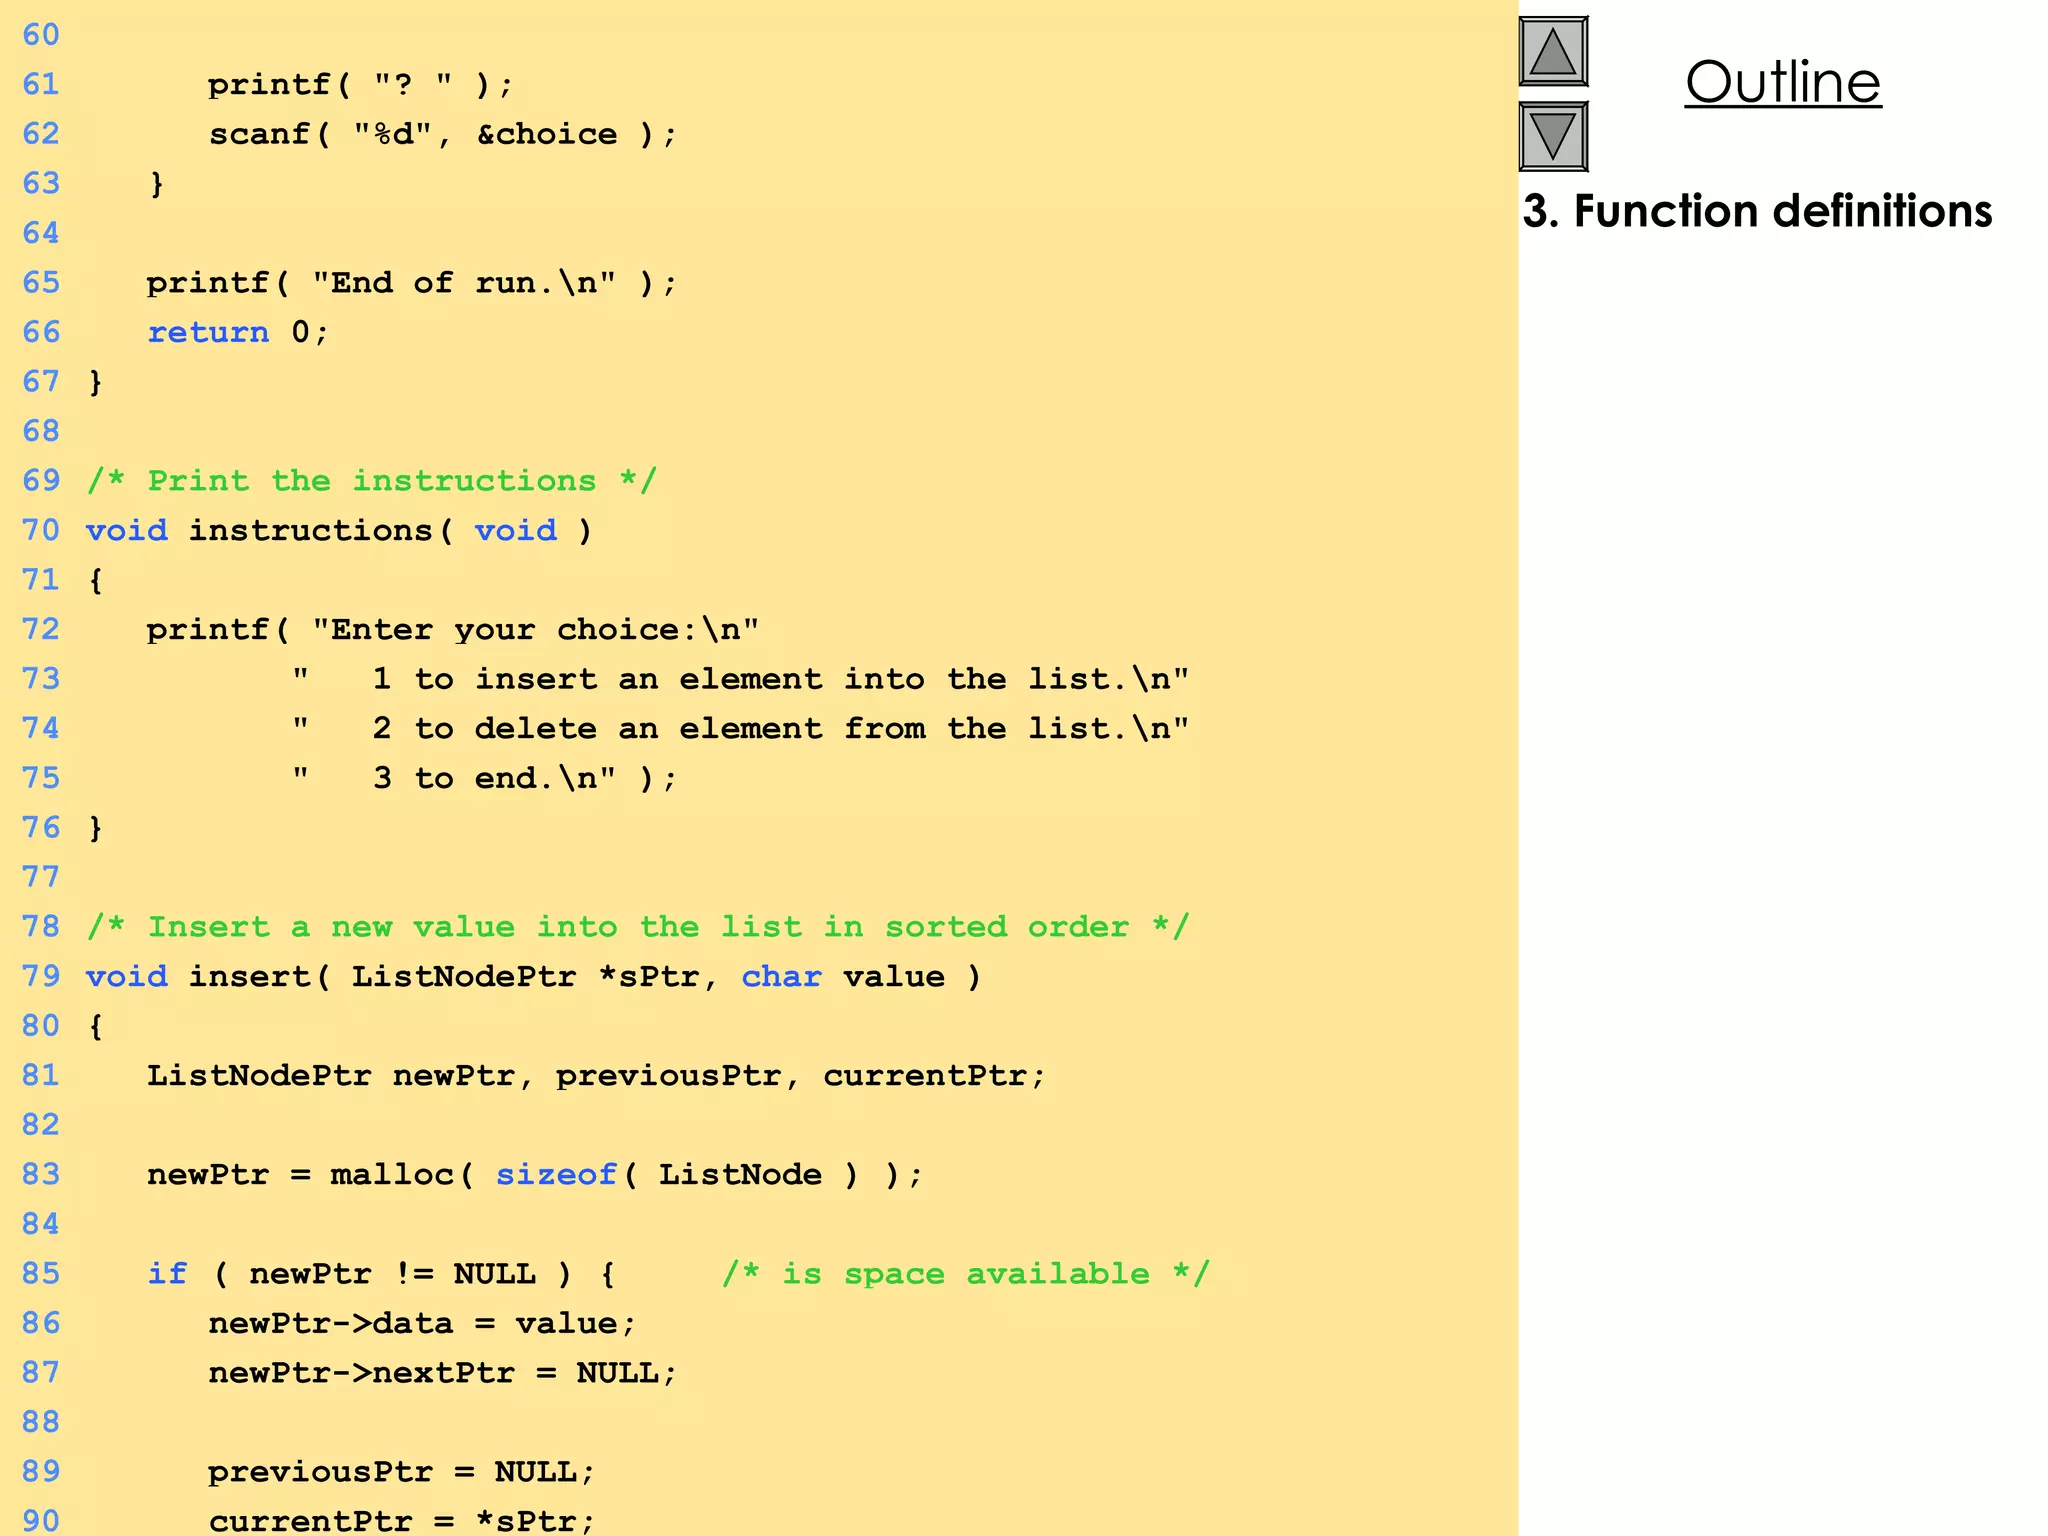Click 'if ( newPtr != NULL )' condition
The height and width of the screenshot is (1536, 2048).
(381, 1274)
